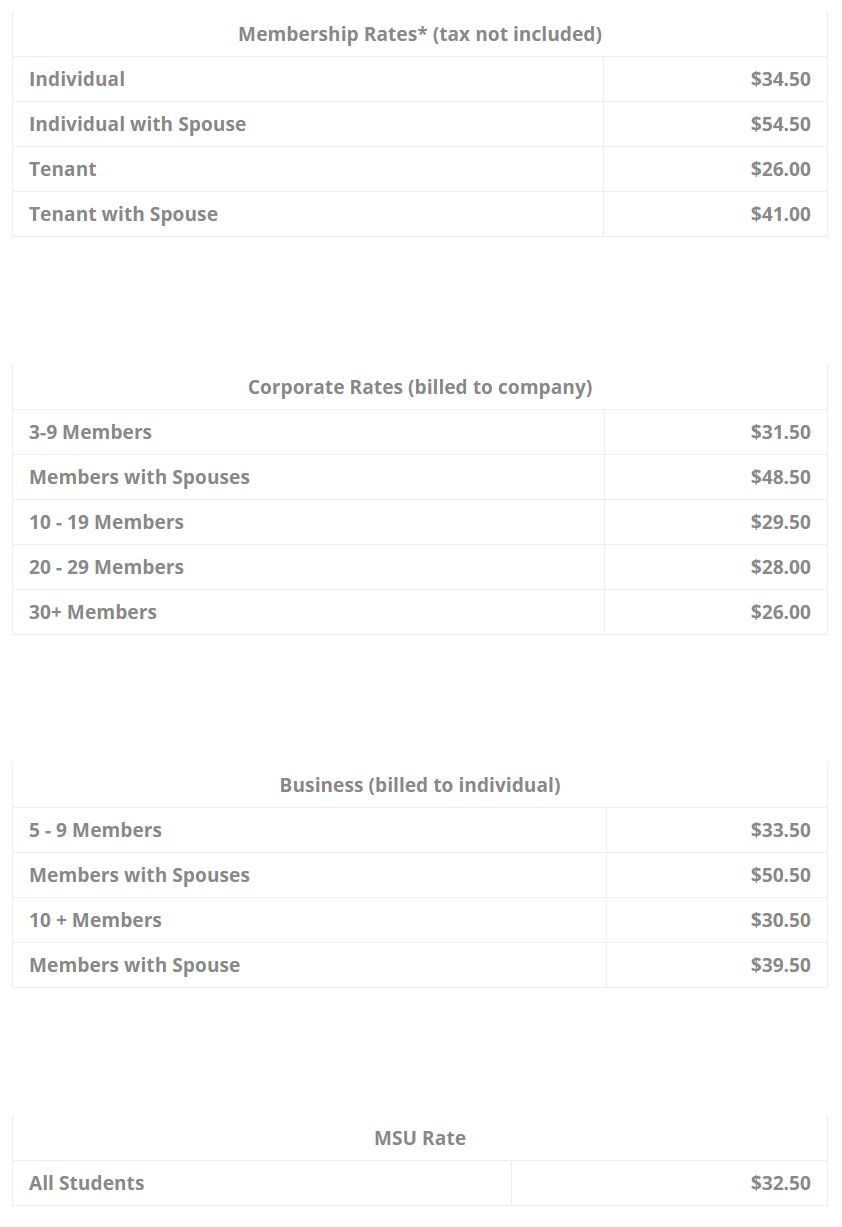This screenshot has width=842, height=1227.
Task: Click the $32.50 student rate price
Action: [x=780, y=1183]
